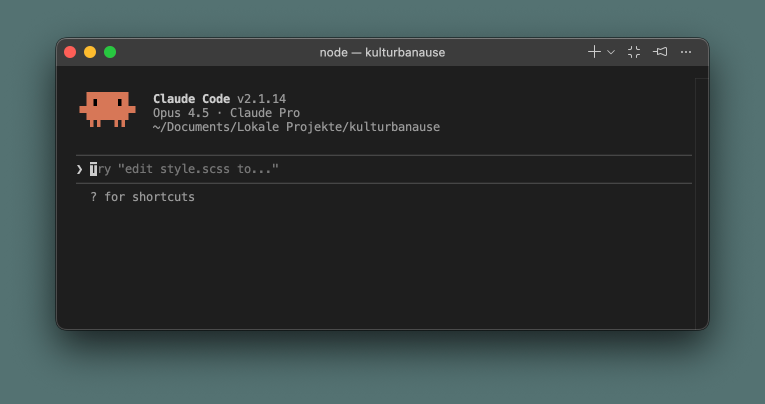Expand the dropdown chevron beside the plus
765x404 pixels.
610,52
